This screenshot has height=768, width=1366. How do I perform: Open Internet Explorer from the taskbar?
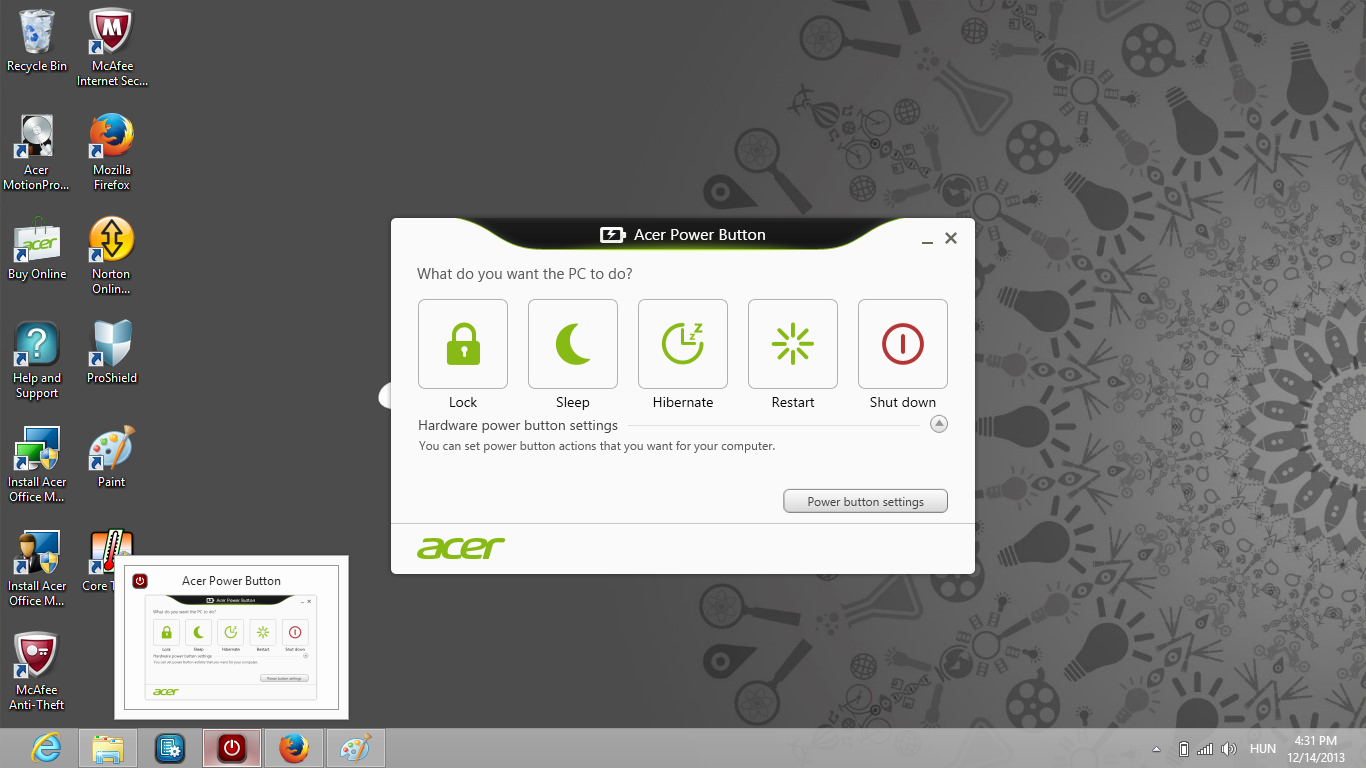46,748
